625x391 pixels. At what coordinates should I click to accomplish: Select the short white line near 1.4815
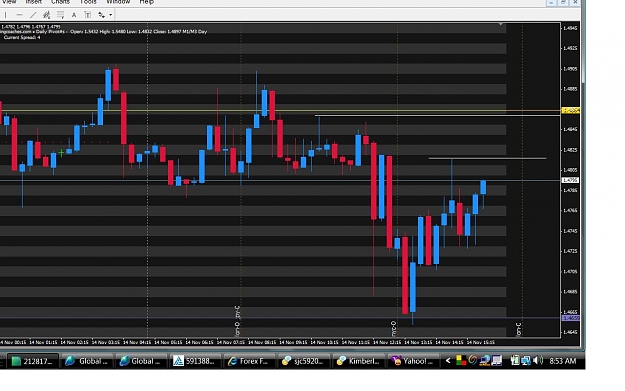487,158
